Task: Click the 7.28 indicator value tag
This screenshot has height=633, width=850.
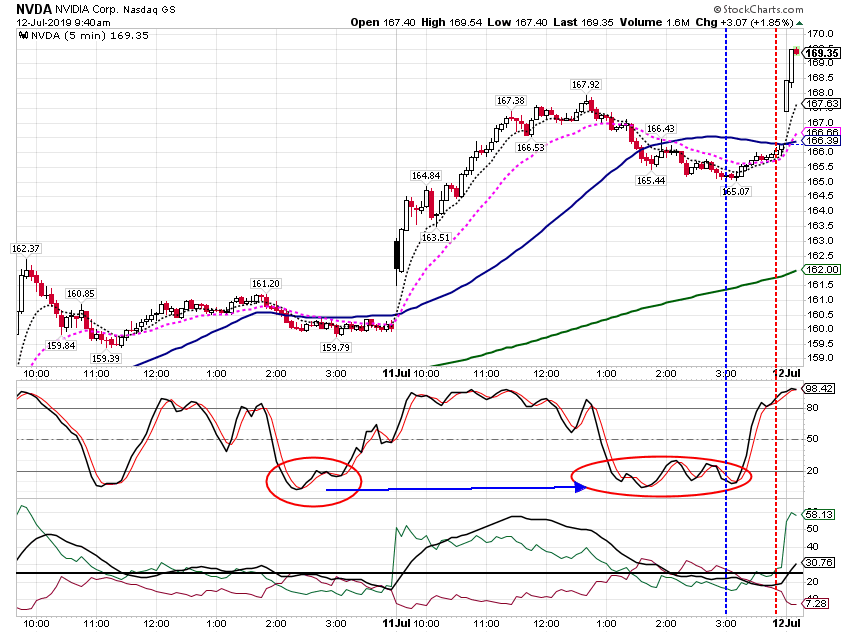Action: [x=816, y=604]
